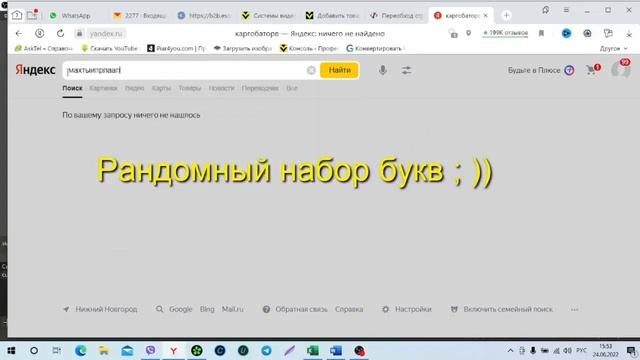Screen dimensions: 640x360
Task: Clear the search query with X icon
Action: pos(311,71)
